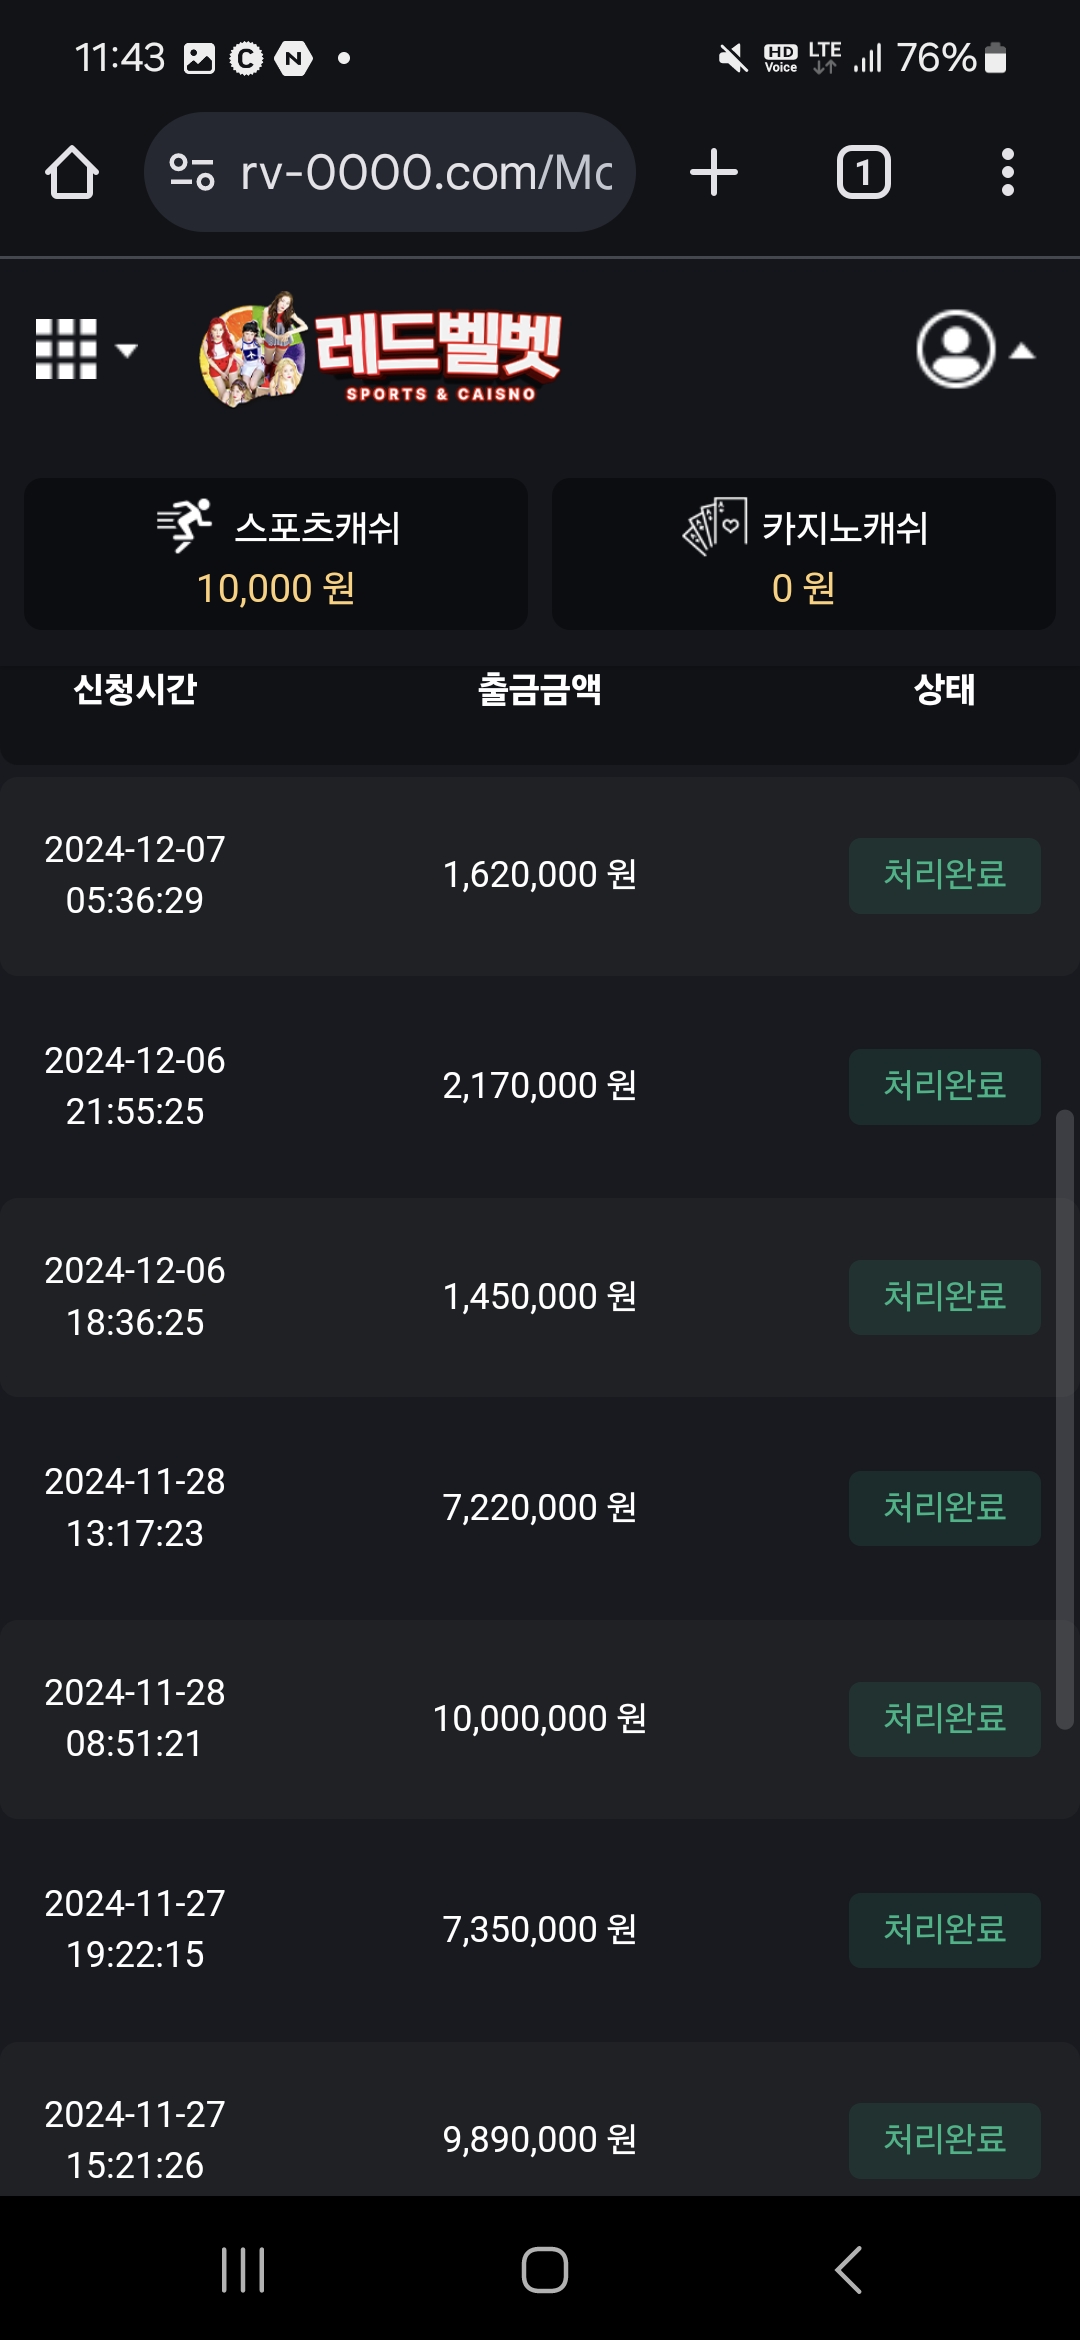This screenshot has width=1080, height=2340.
Task: Click the page vertical scrollbar
Action: tap(1065, 1420)
